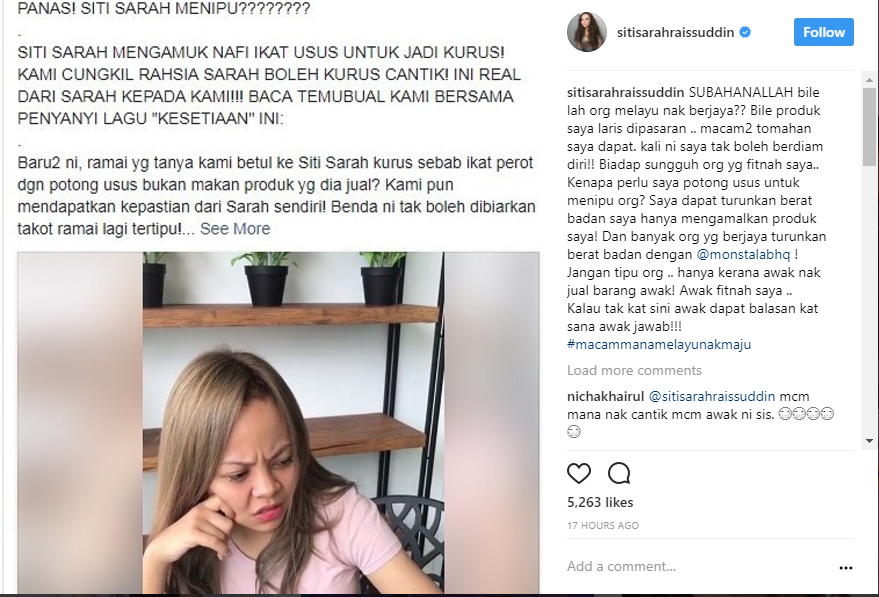Click @sitisarahraissuddin mention in comment
Image resolution: width=879 pixels, height=597 pixels.
[712, 396]
